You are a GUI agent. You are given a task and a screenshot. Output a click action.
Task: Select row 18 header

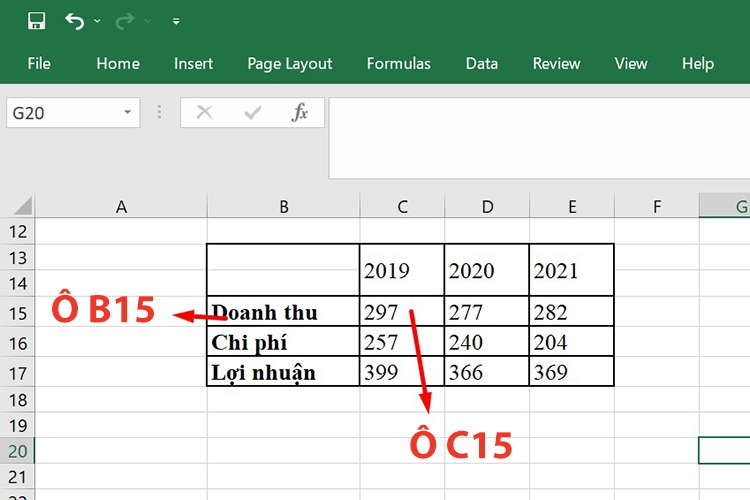pos(18,400)
